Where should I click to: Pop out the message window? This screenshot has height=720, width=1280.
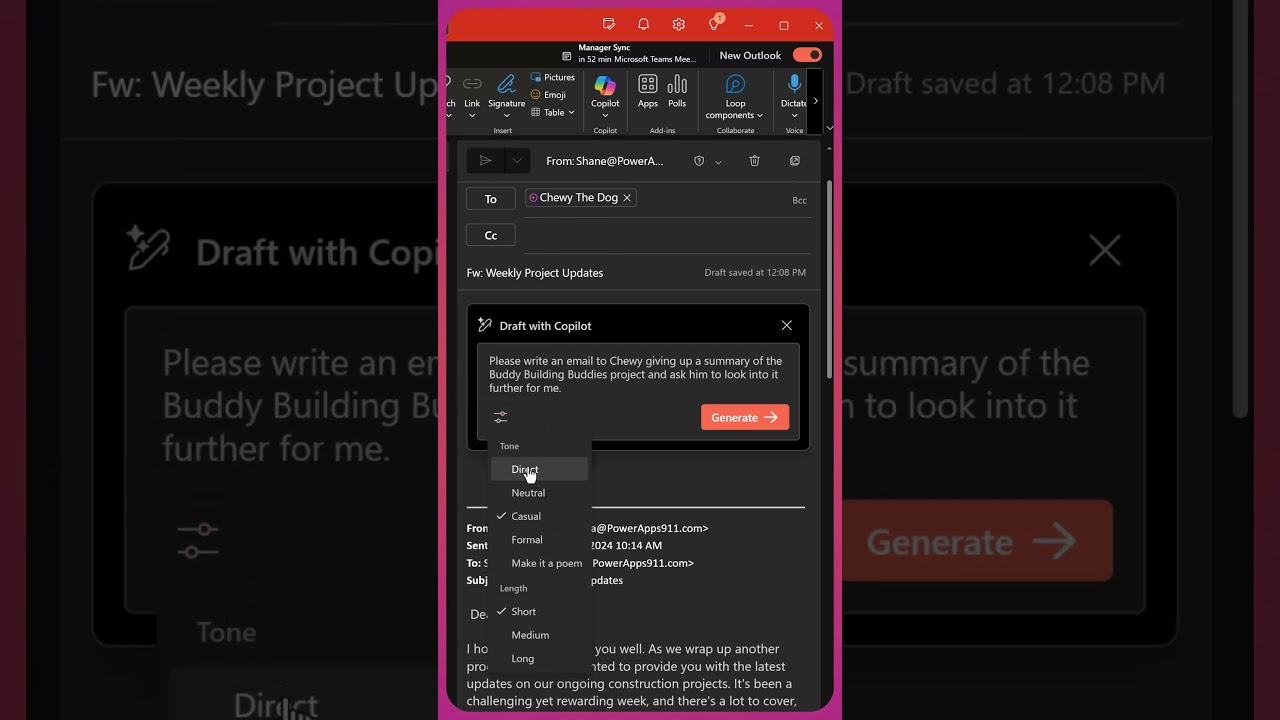coord(795,161)
